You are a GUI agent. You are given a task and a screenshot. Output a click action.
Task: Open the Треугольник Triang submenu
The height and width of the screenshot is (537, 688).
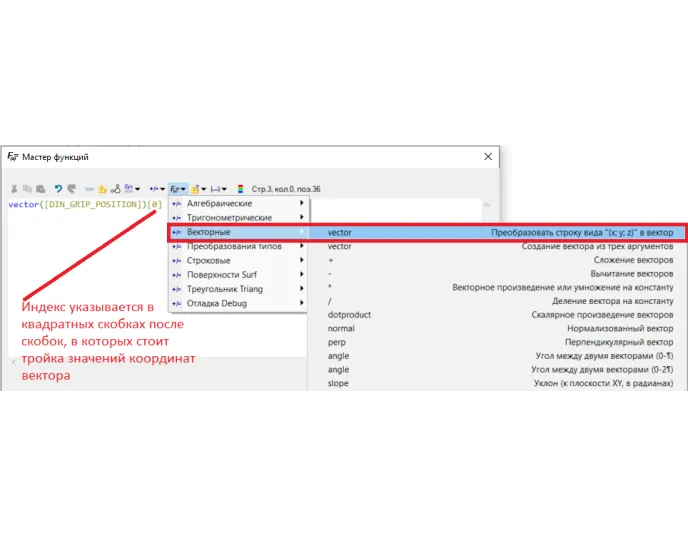238,289
